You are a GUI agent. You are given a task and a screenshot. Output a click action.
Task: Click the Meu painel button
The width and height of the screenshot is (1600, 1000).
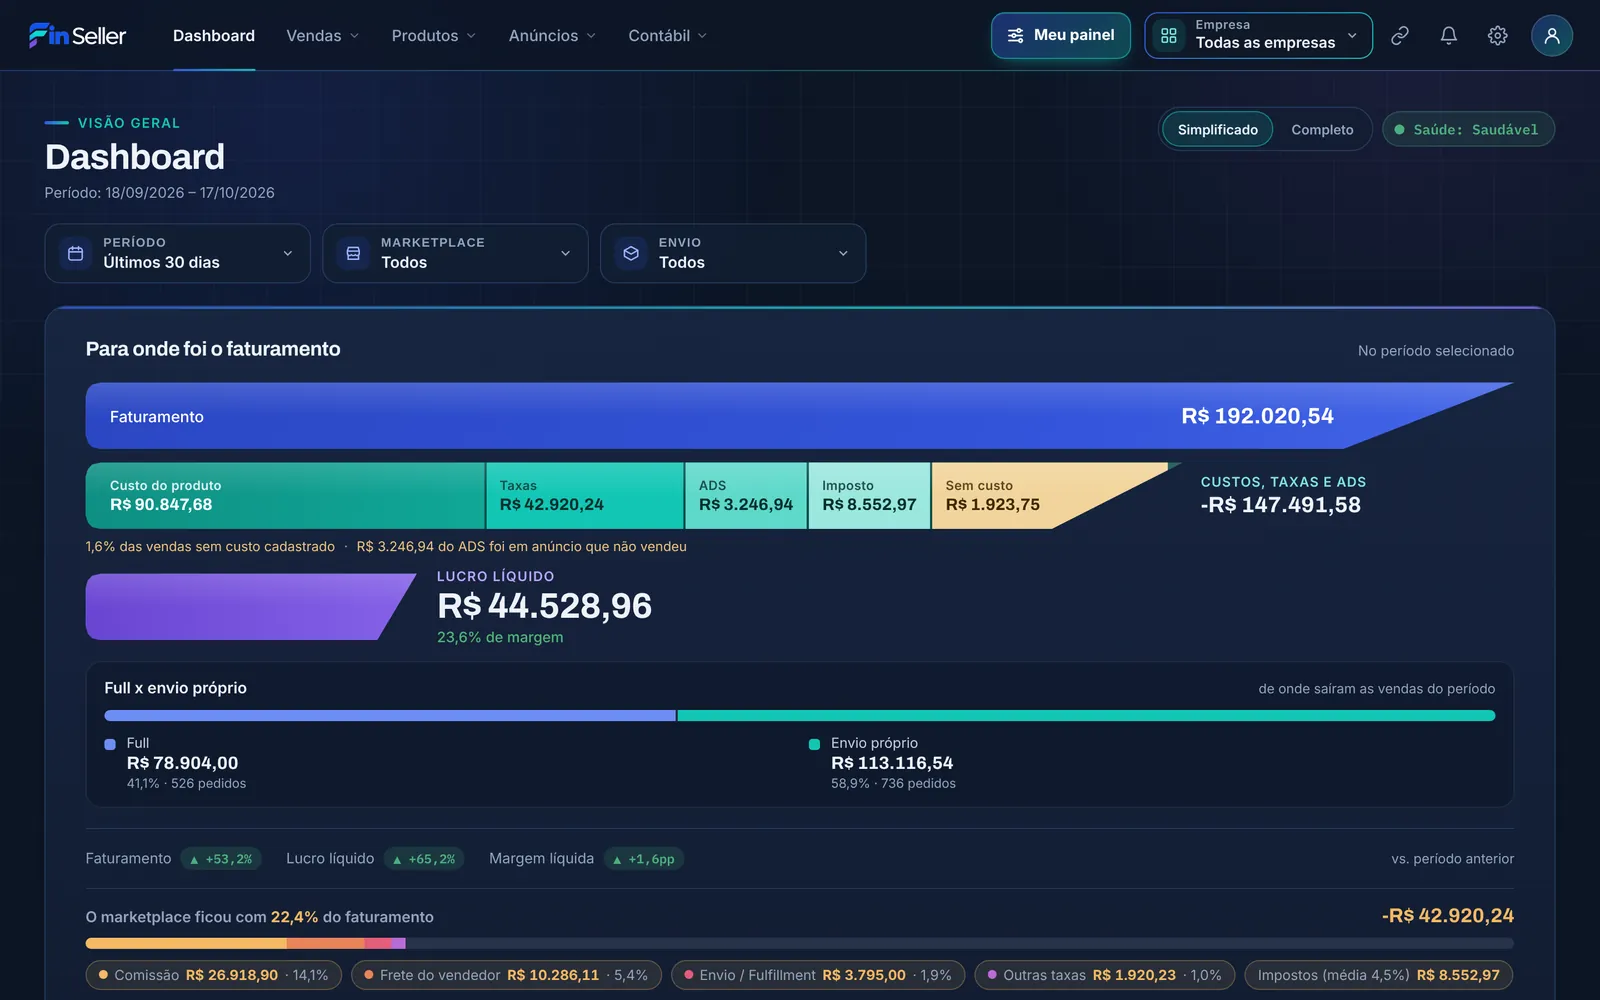(x=1061, y=35)
